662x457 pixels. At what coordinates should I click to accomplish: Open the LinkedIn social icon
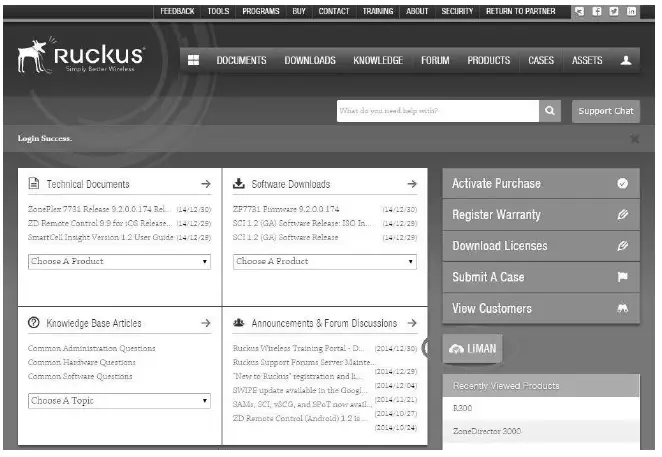631,11
